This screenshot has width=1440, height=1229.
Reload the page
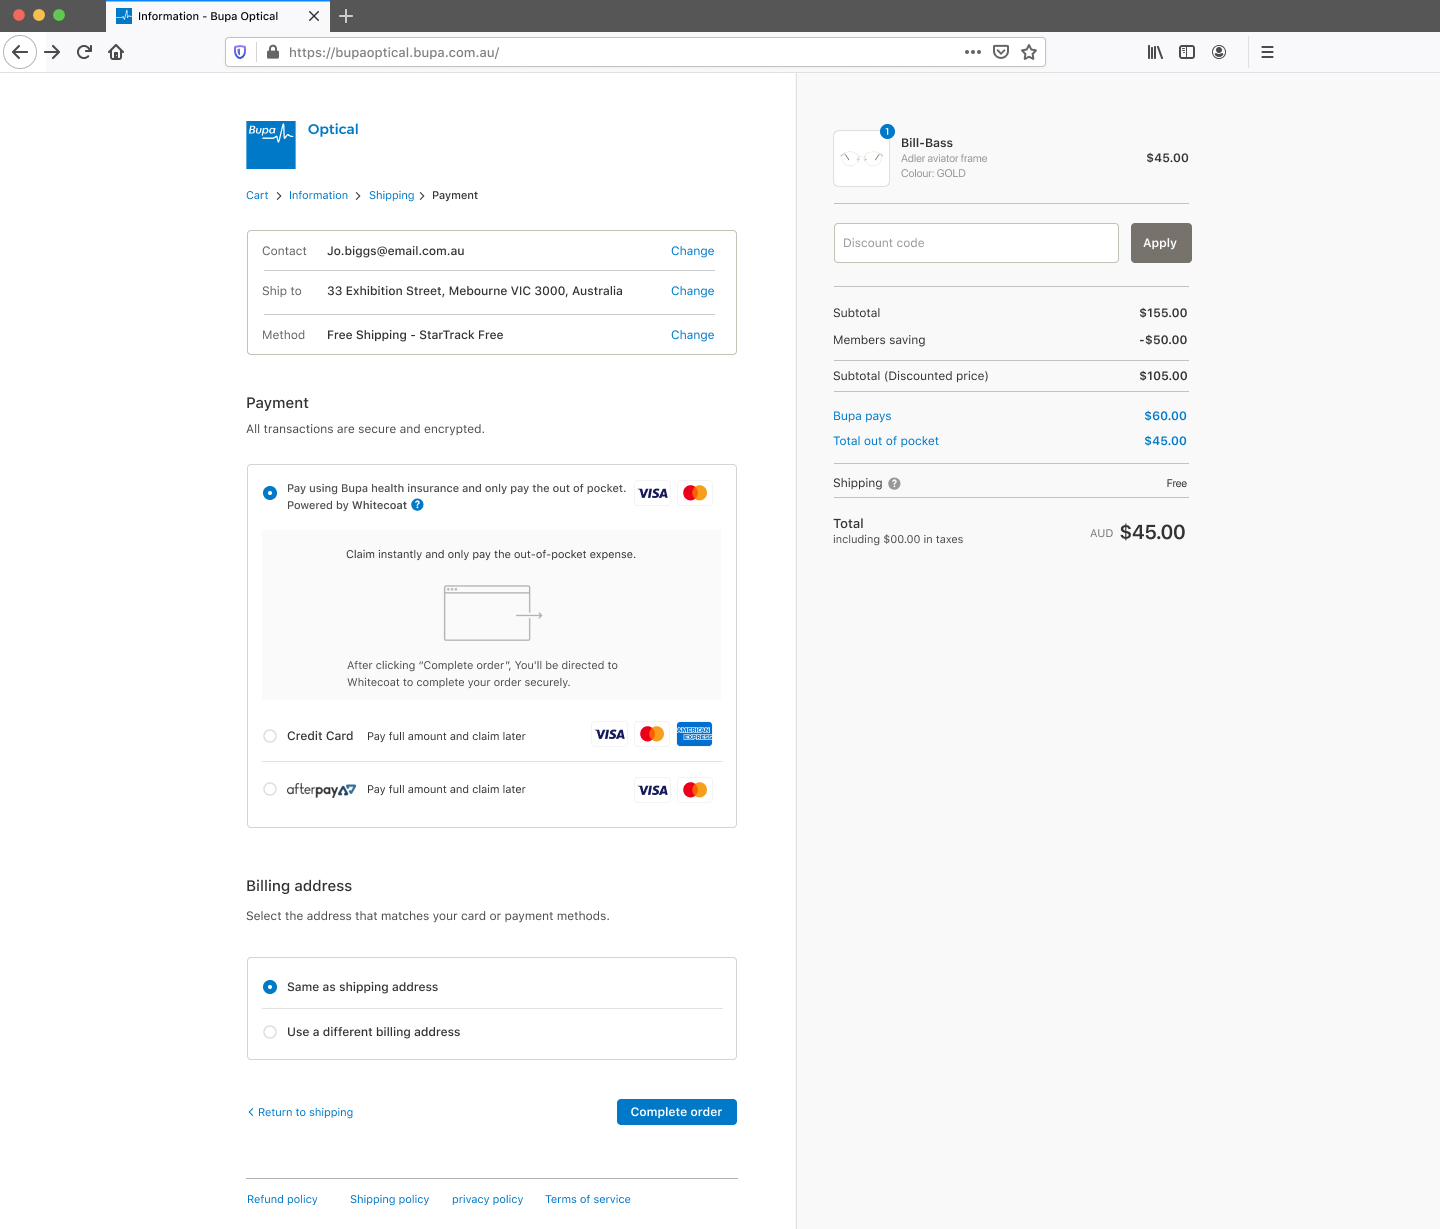[85, 52]
